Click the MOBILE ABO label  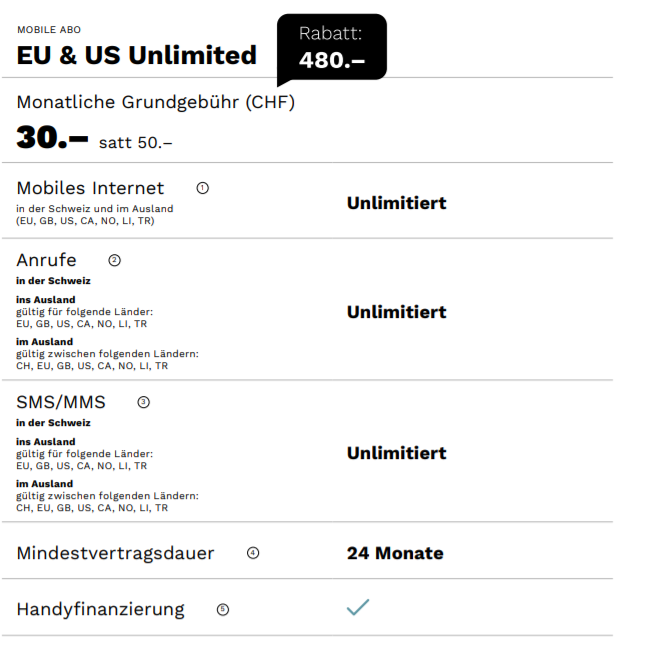[x=49, y=30]
